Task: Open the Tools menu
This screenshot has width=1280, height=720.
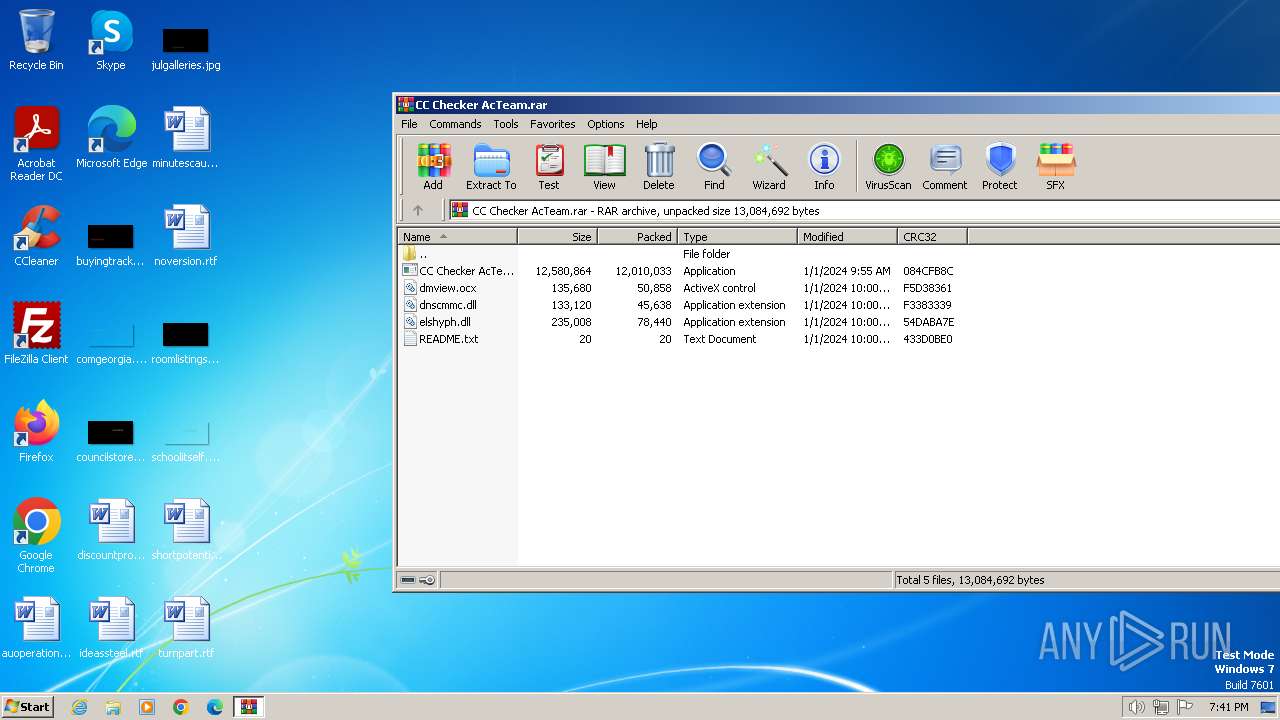Action: [x=506, y=124]
